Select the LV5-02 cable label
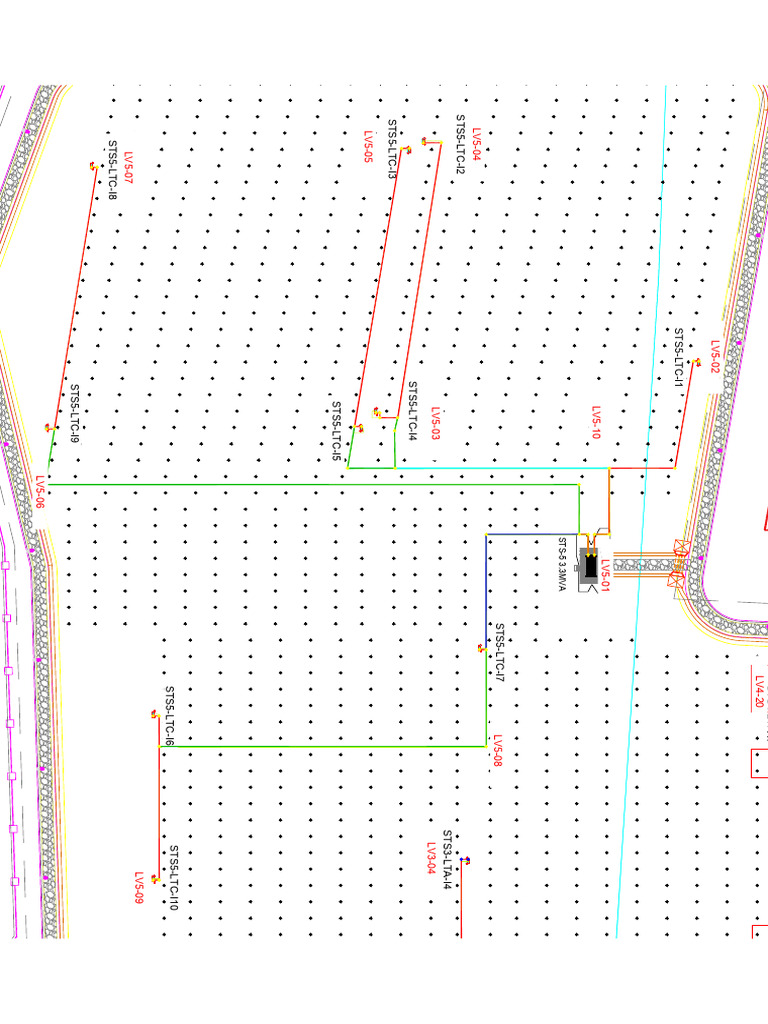The image size is (768, 1024). pos(715,357)
